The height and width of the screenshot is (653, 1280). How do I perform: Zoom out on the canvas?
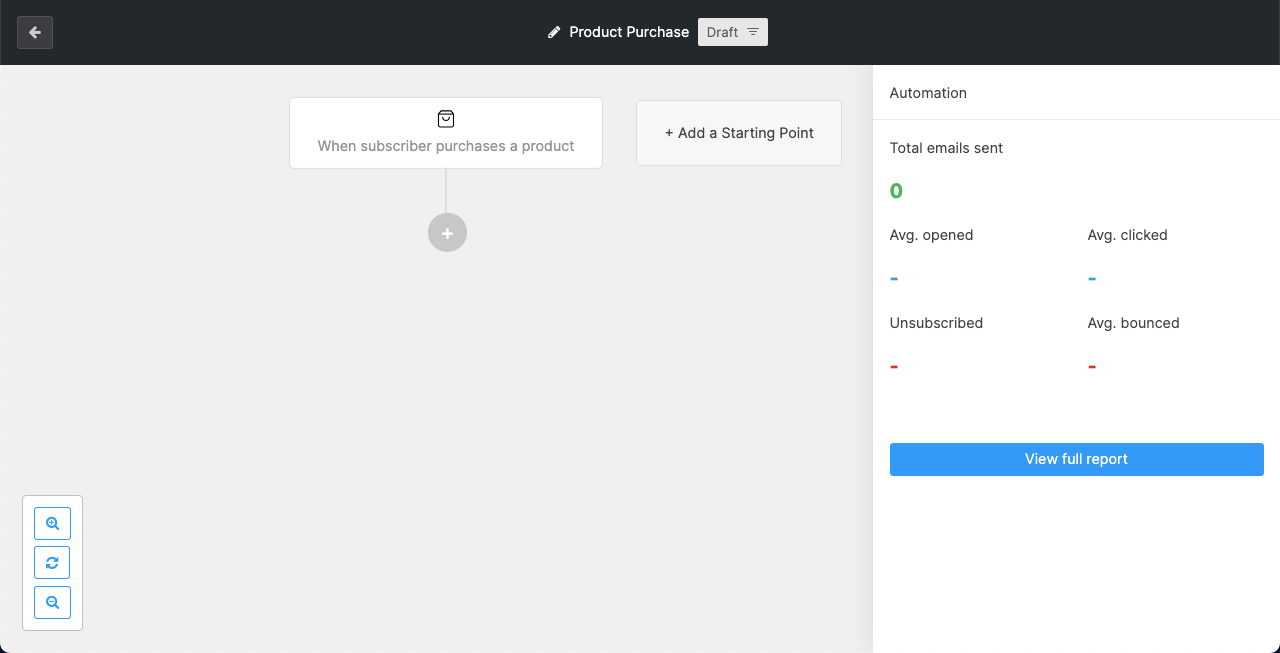(52, 602)
